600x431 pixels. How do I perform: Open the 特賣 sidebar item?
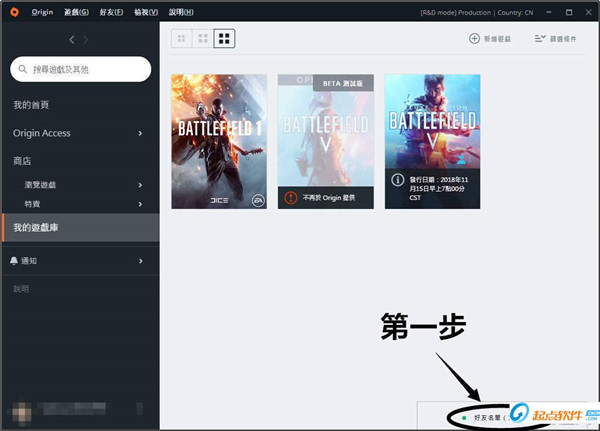[32, 204]
